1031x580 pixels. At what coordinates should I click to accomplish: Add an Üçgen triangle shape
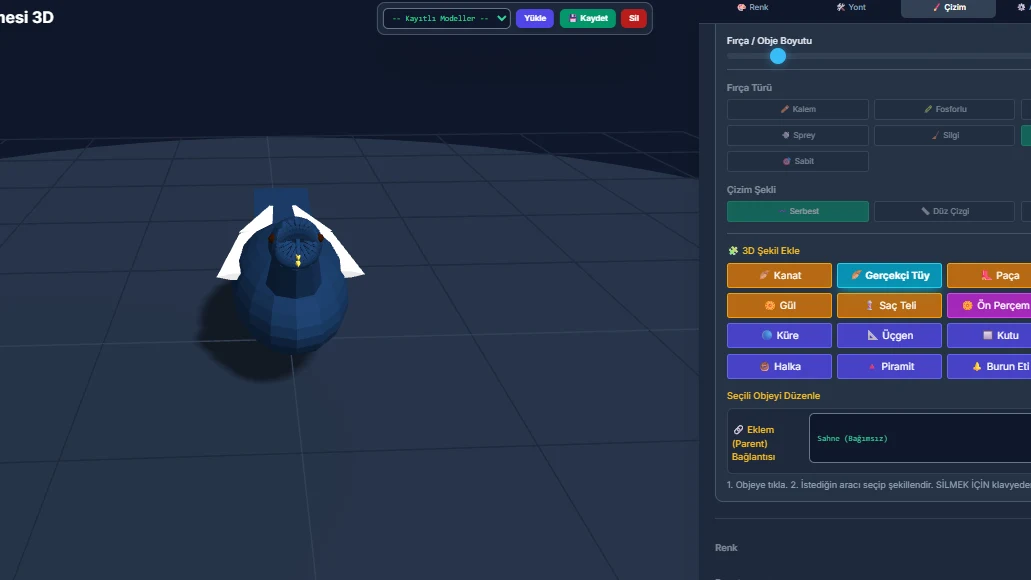pyautogui.click(x=889, y=335)
